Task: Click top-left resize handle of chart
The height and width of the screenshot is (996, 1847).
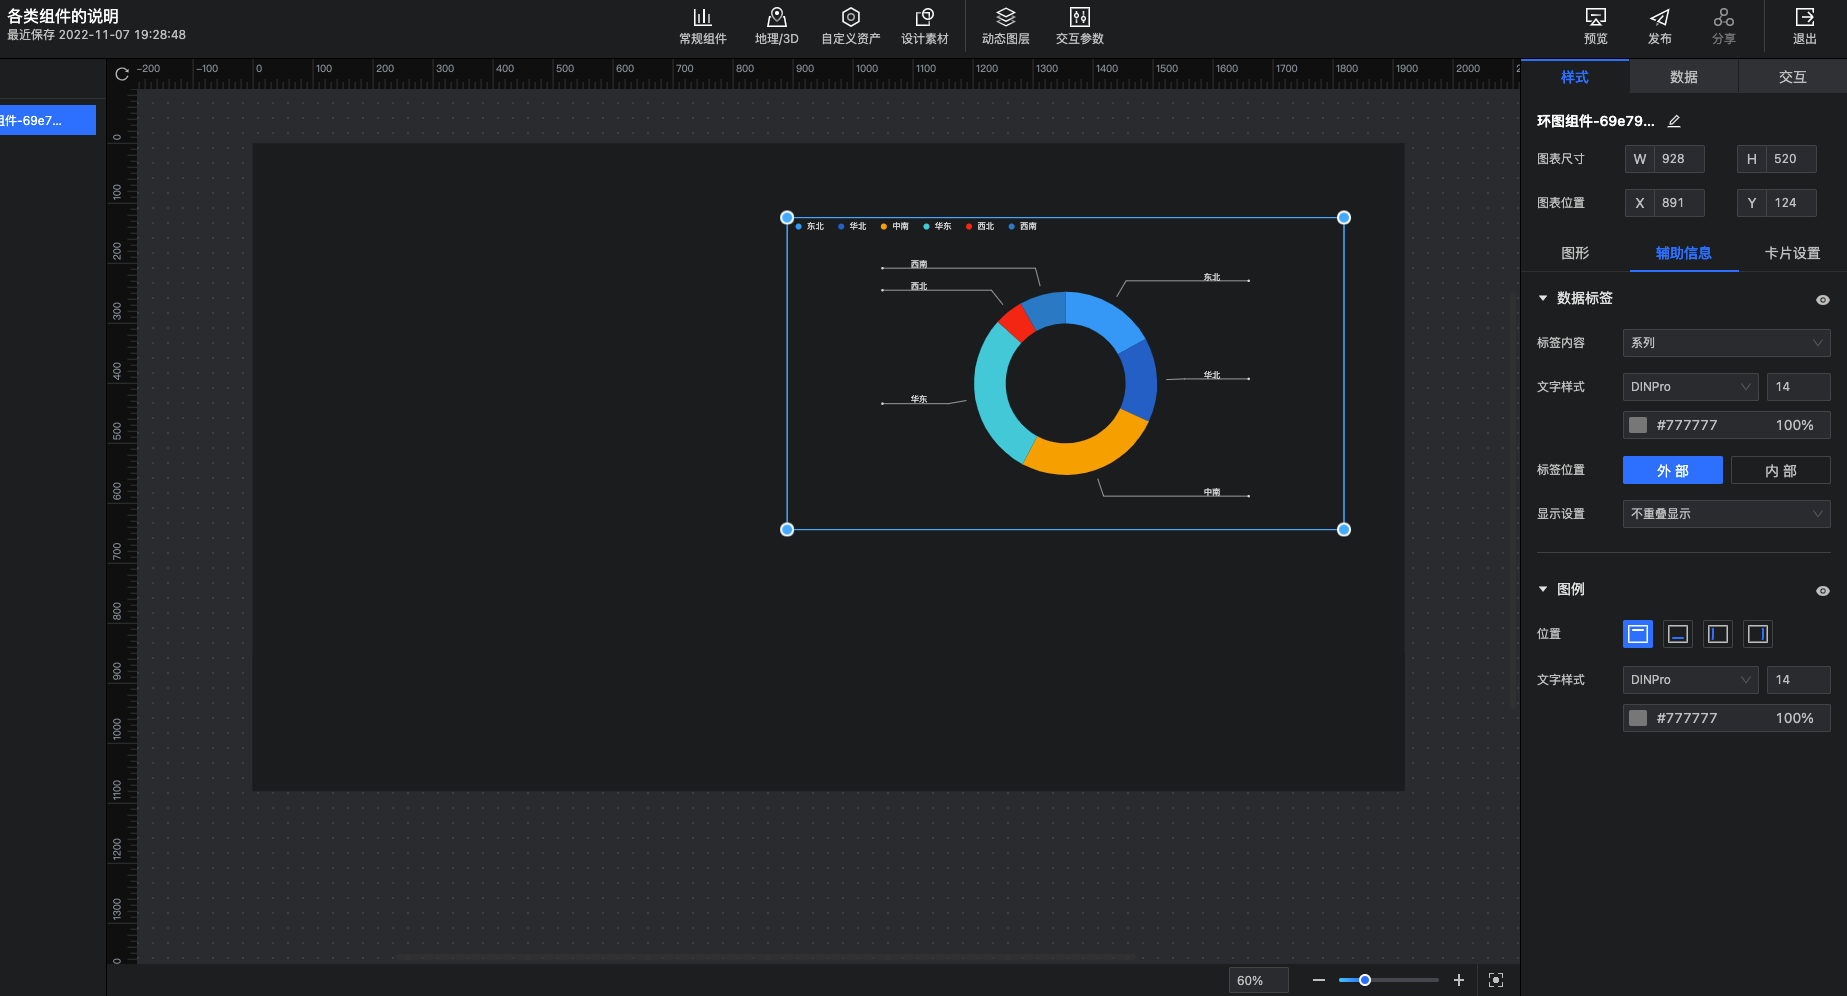Action: [787, 218]
